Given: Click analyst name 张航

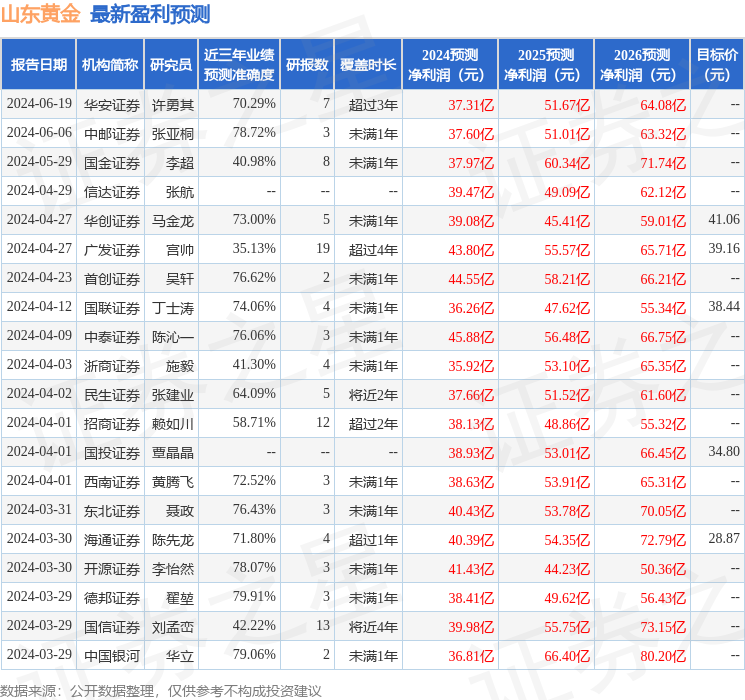Looking at the screenshot, I should pyautogui.click(x=180, y=192).
